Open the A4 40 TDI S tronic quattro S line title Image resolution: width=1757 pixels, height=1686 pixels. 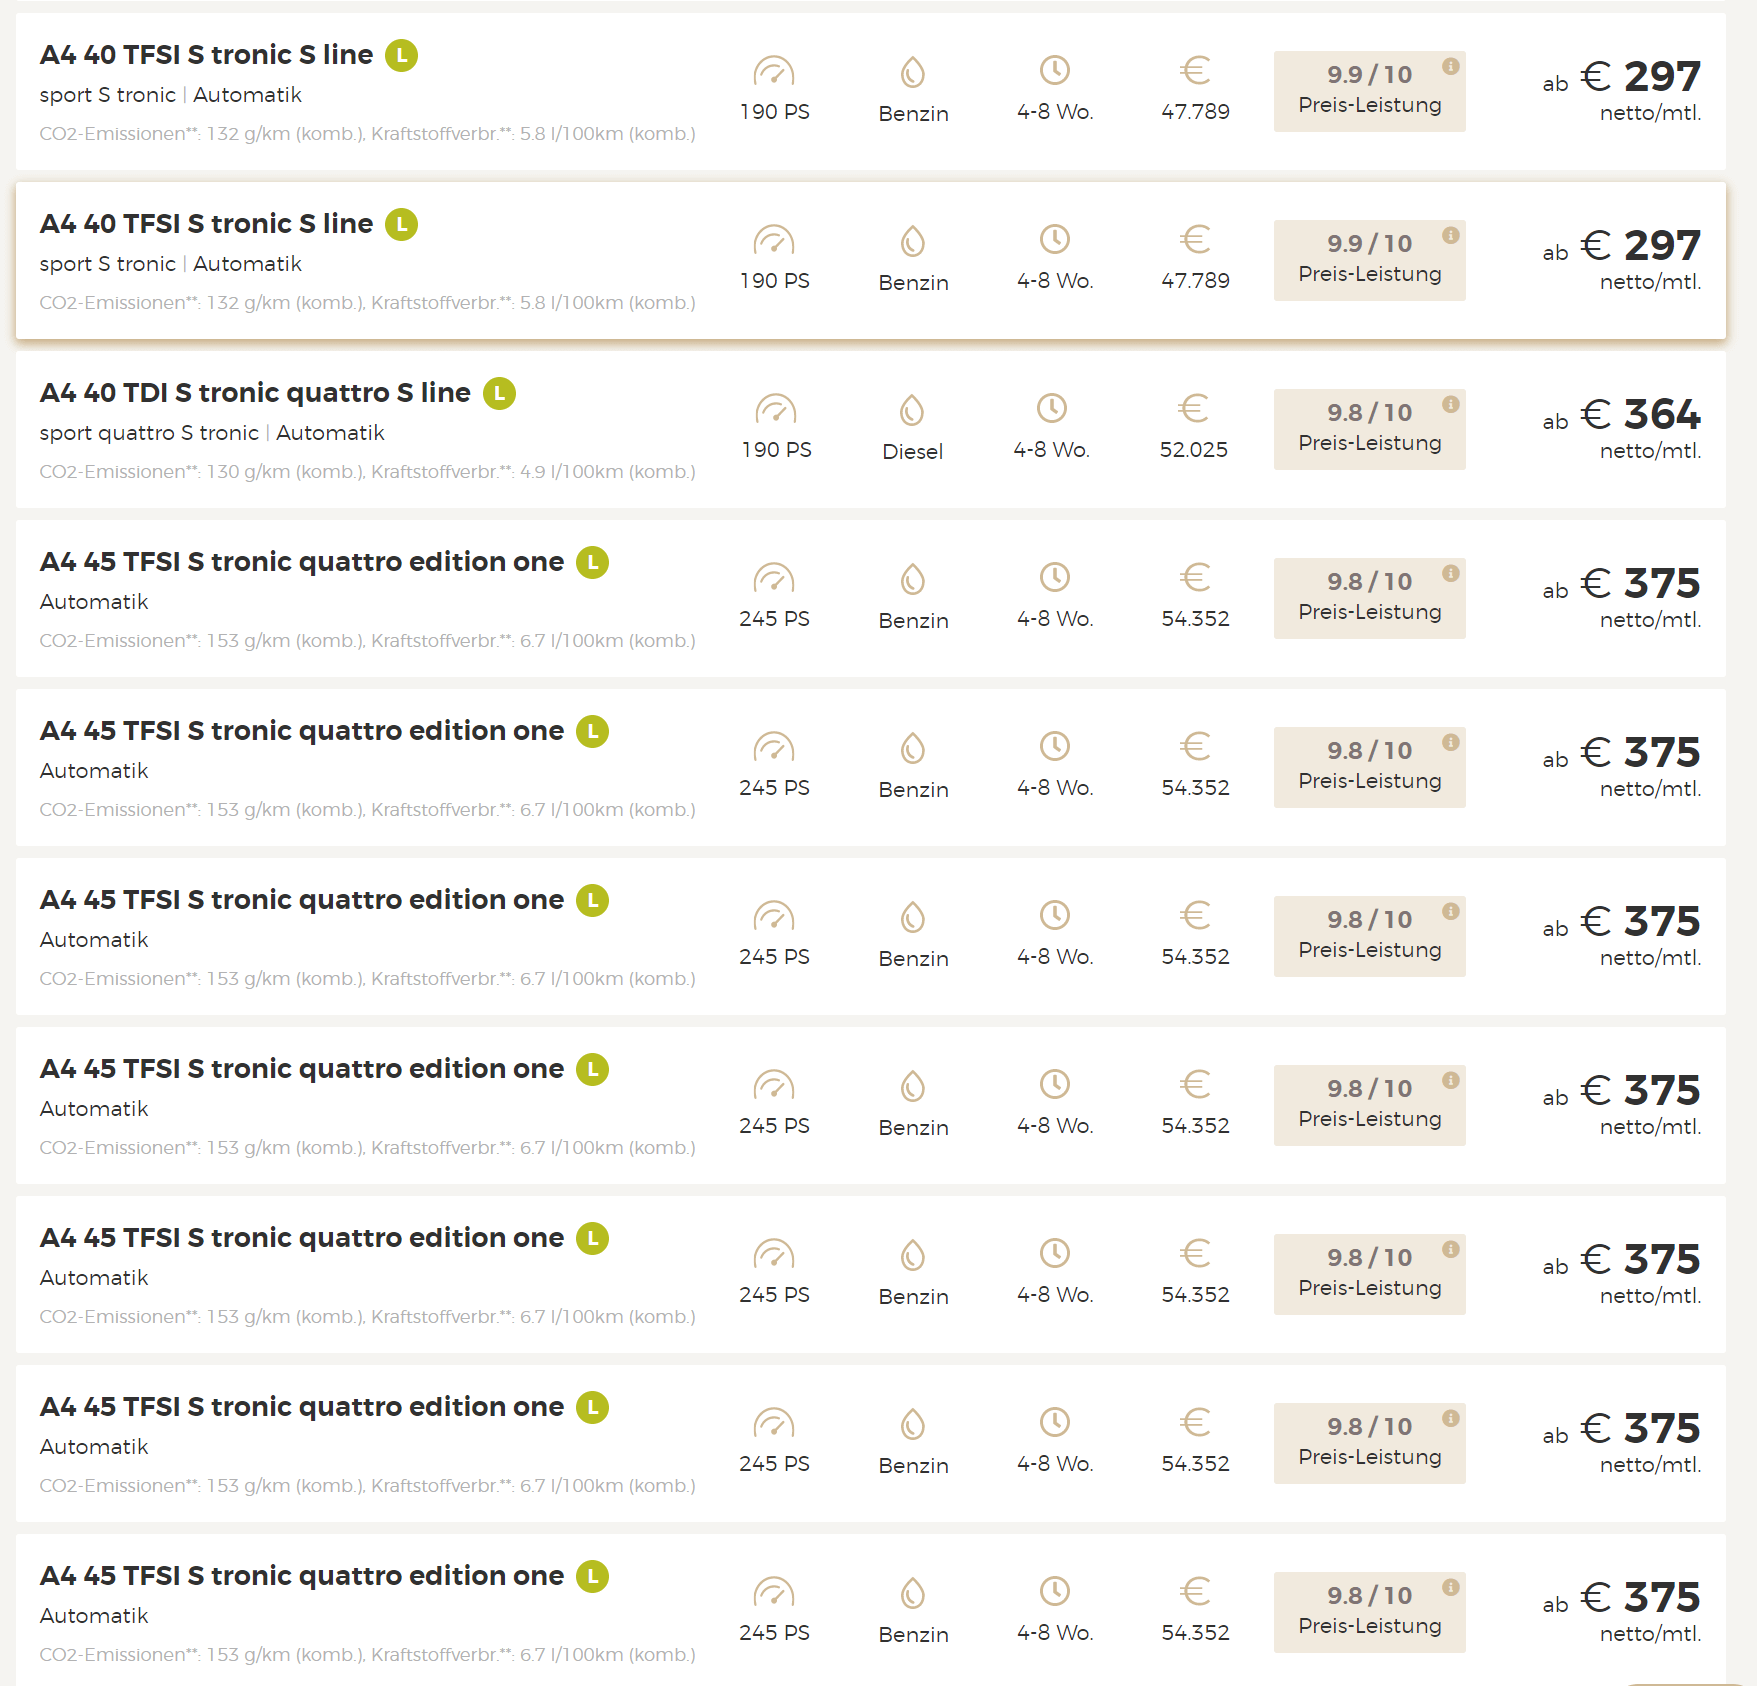[255, 393]
